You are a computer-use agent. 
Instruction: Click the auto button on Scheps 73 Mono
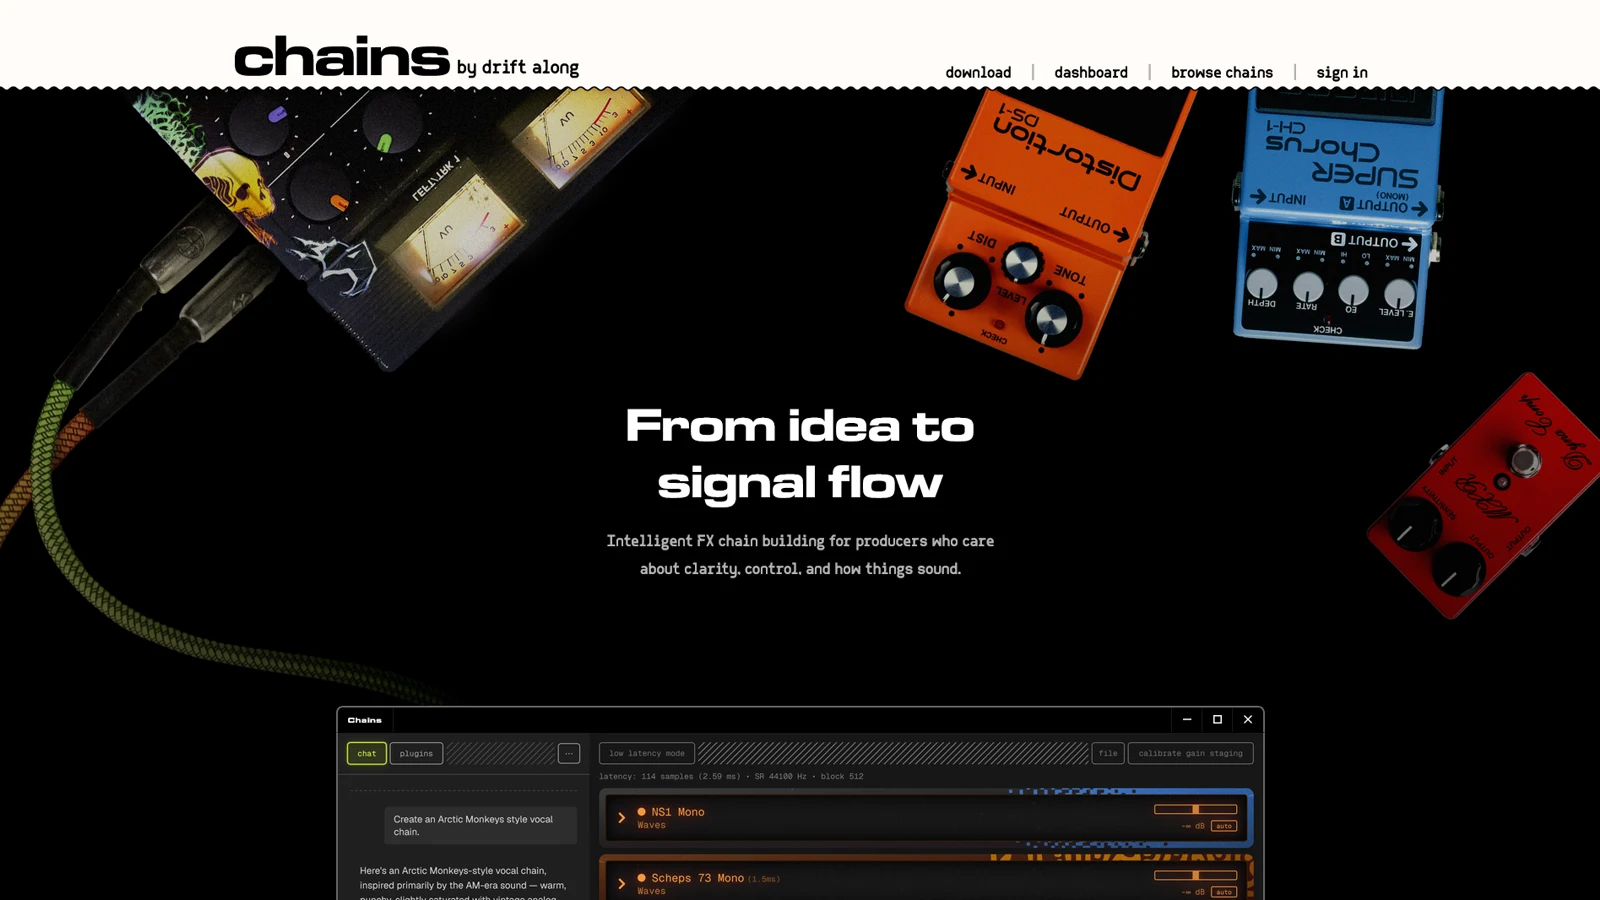(x=1224, y=892)
